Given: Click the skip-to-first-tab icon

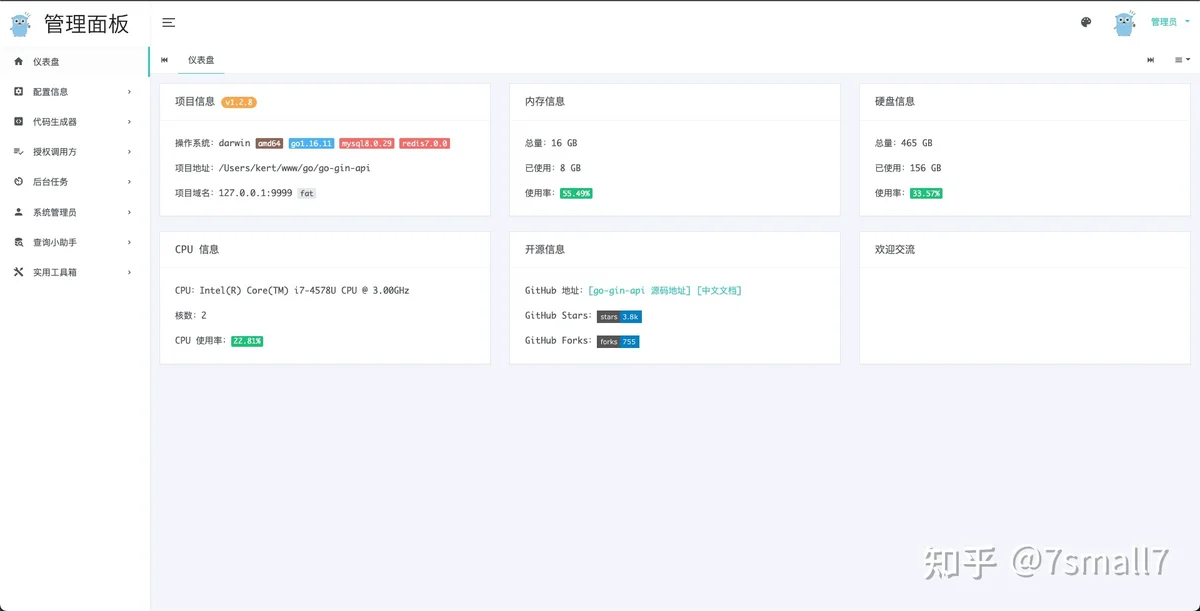Looking at the screenshot, I should (x=164, y=60).
